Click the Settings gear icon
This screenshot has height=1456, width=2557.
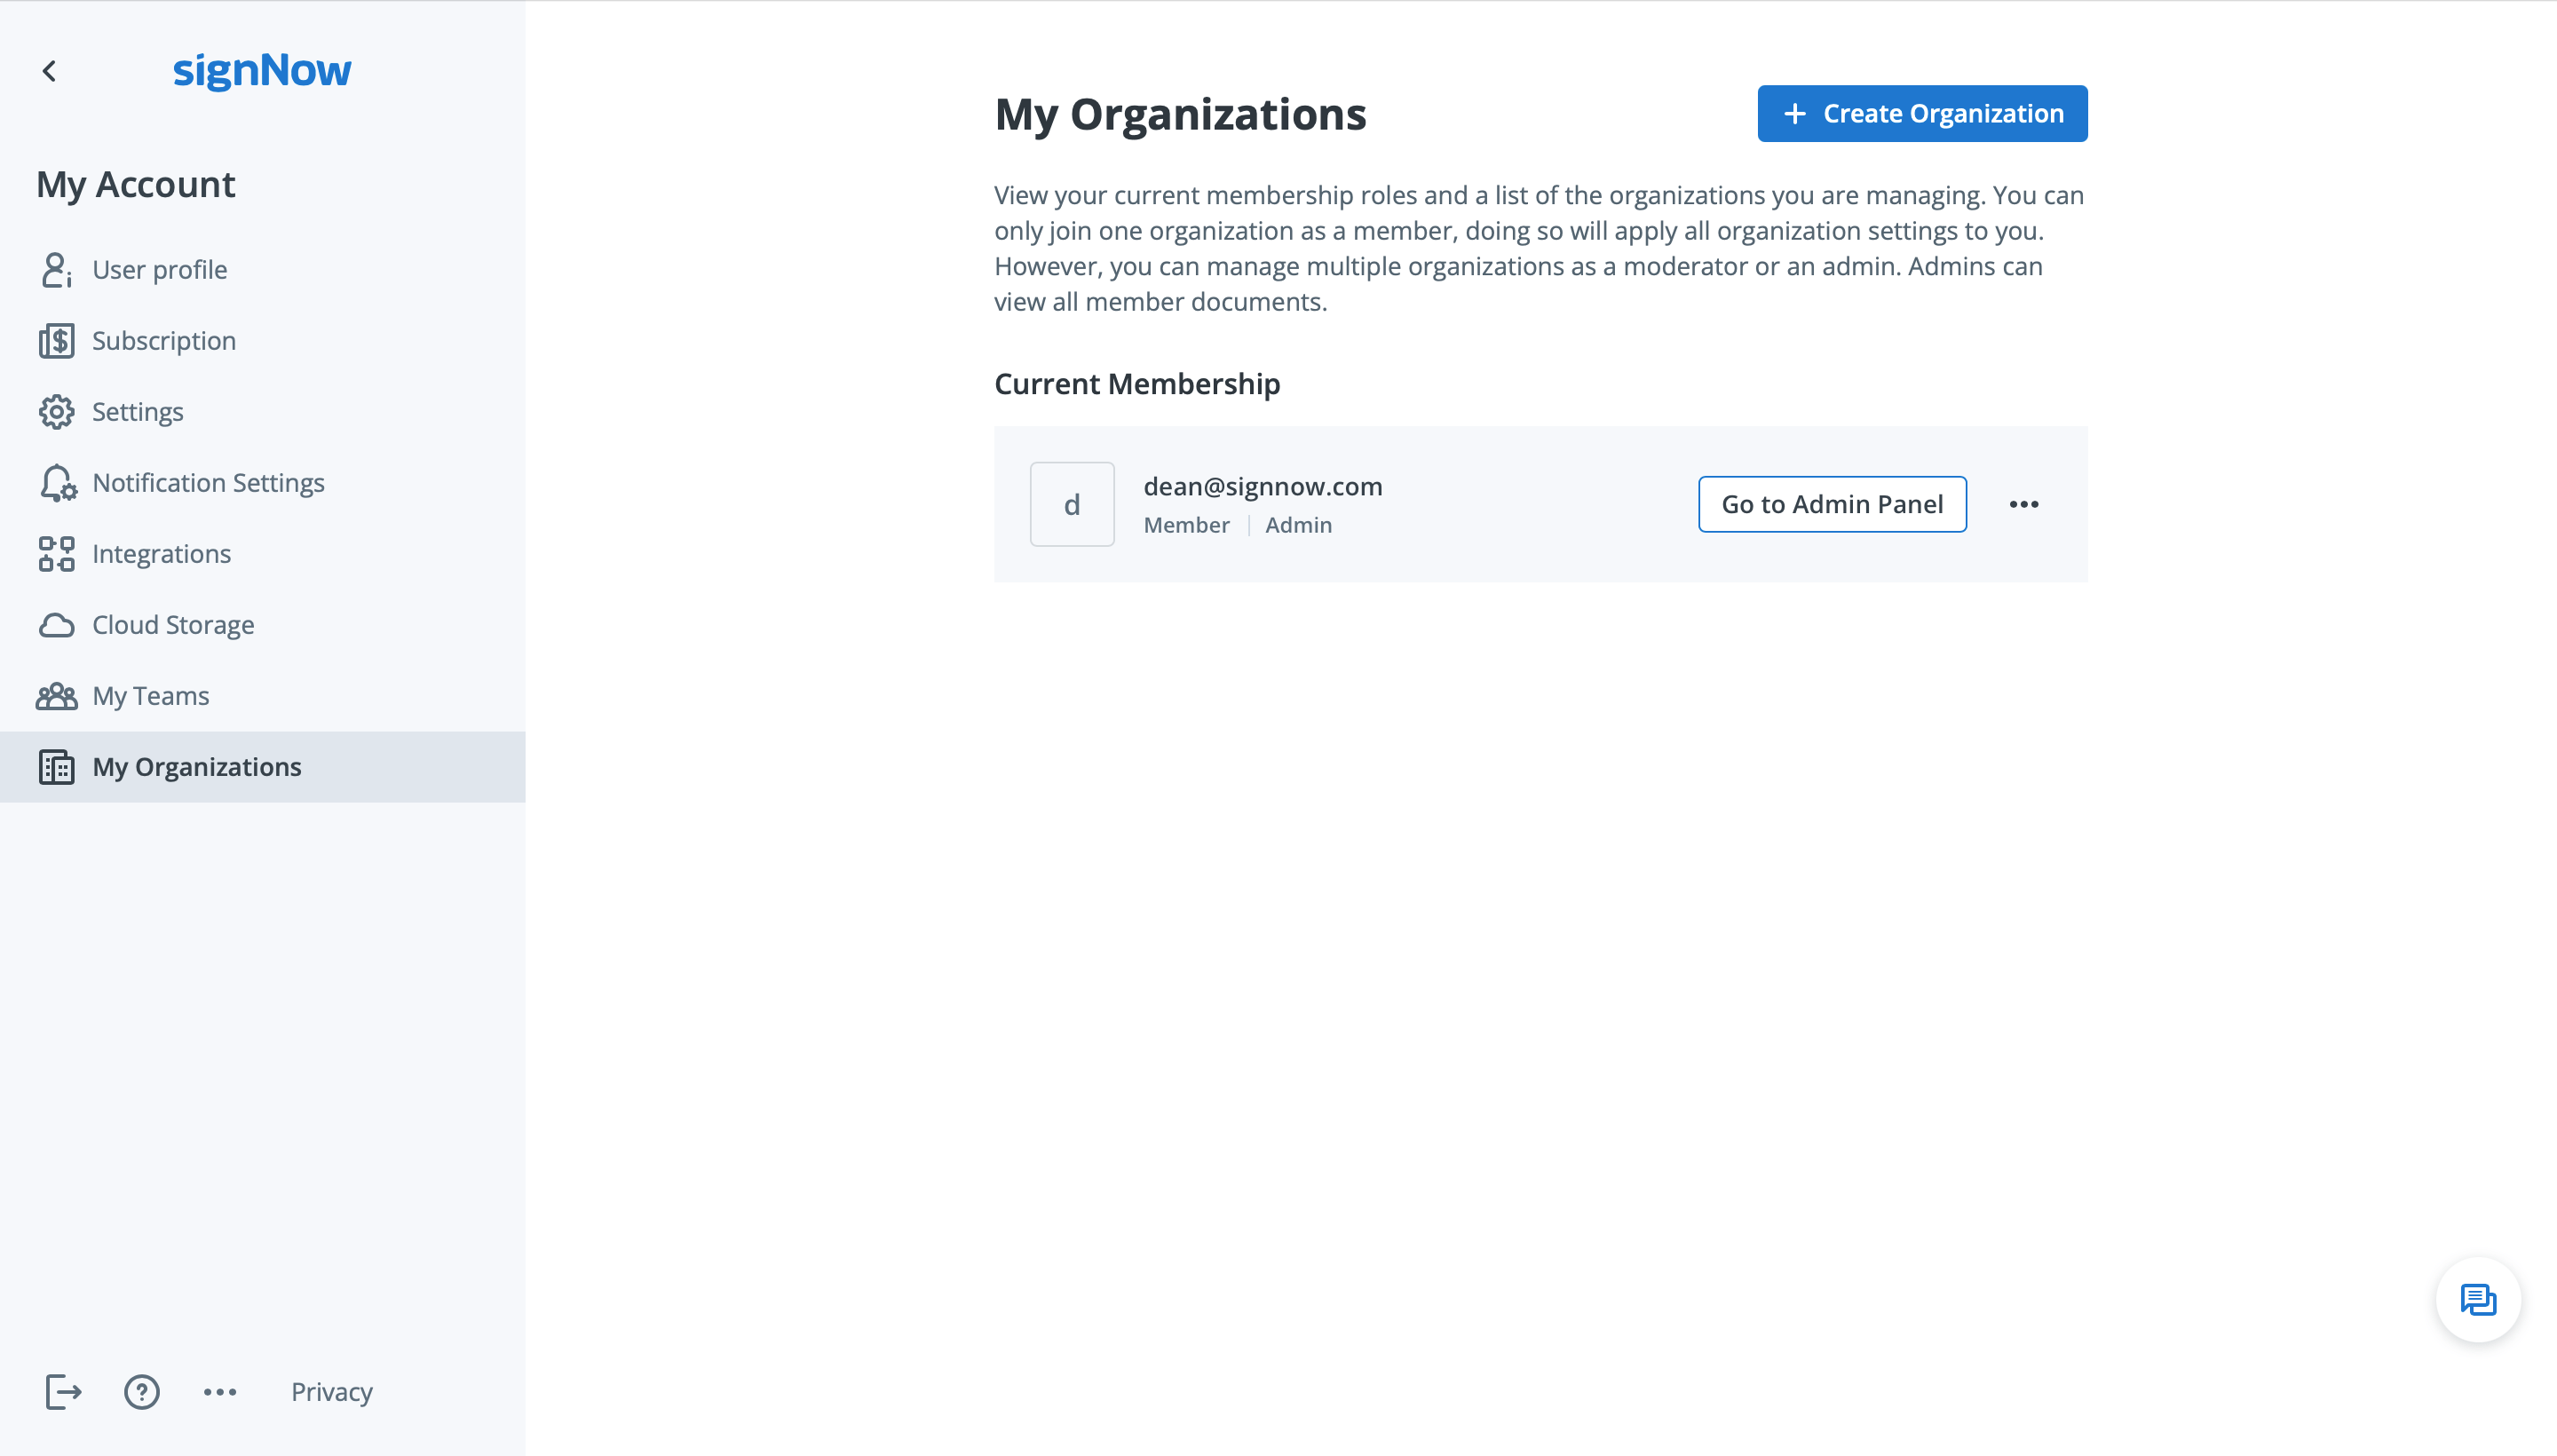(x=56, y=412)
